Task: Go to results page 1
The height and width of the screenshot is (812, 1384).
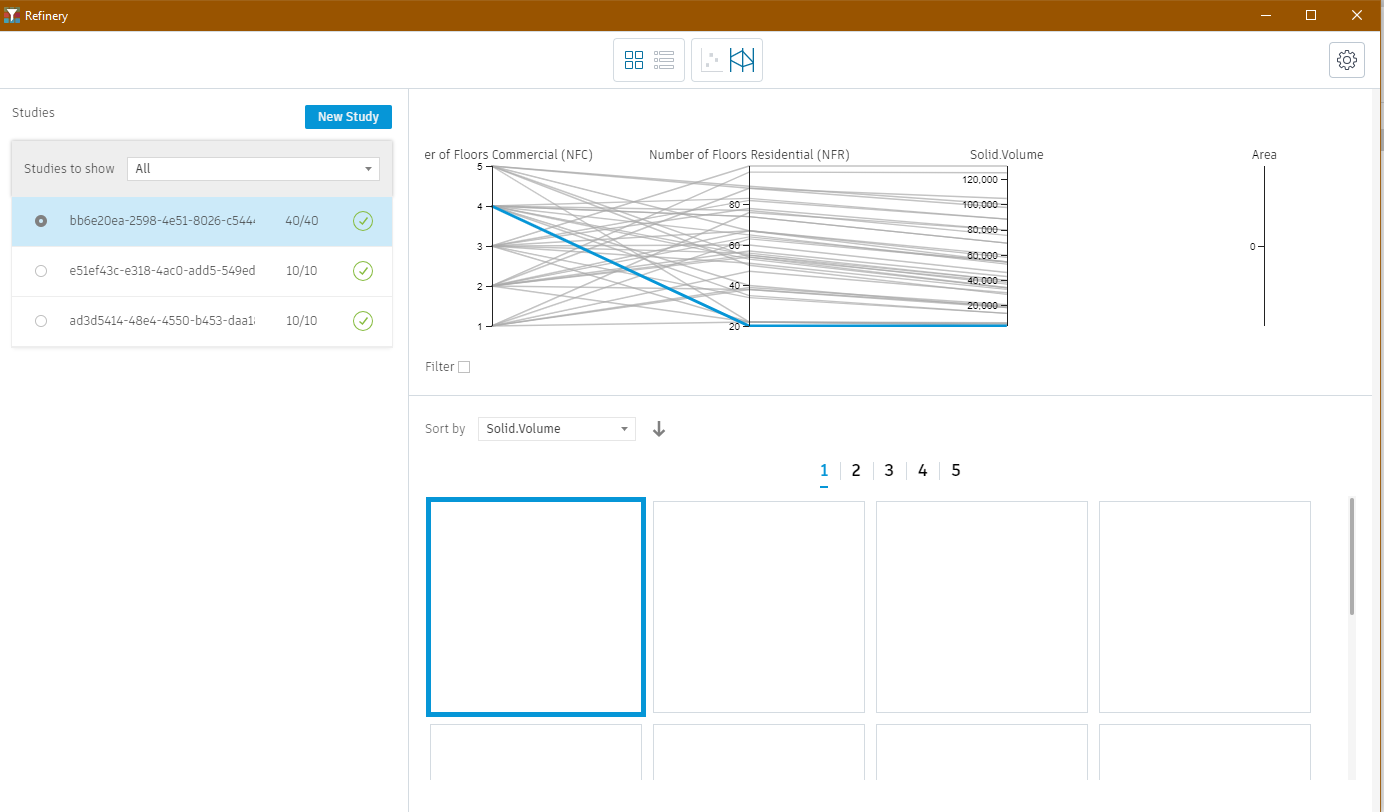Action: pos(824,471)
